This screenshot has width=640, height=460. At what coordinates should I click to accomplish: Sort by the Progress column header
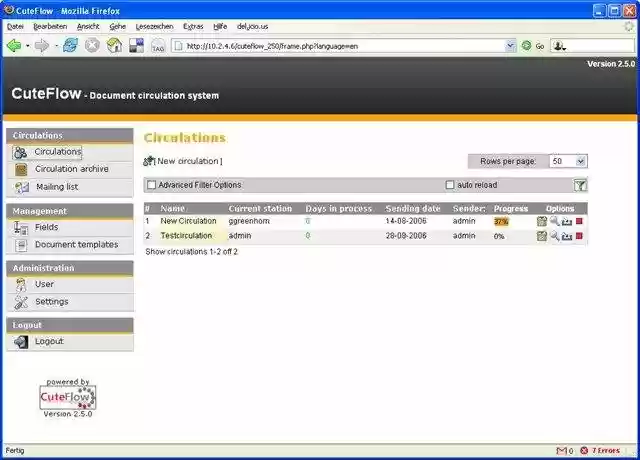[511, 208]
